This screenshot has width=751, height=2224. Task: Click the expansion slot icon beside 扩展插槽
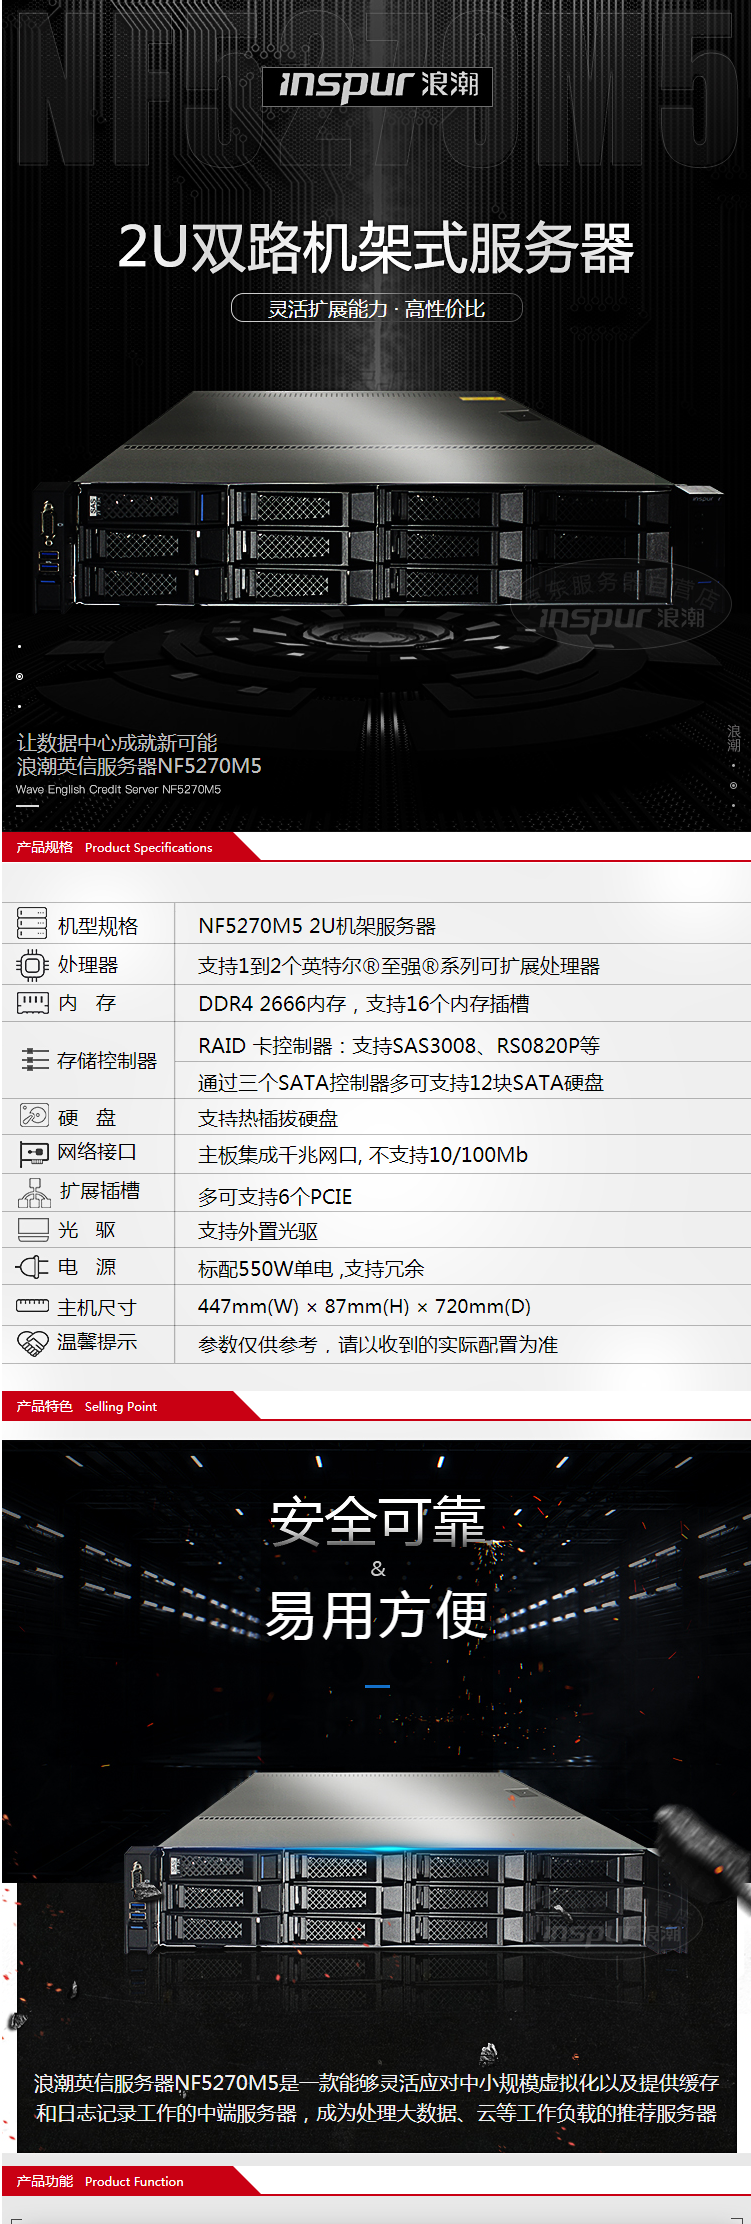point(34,1192)
